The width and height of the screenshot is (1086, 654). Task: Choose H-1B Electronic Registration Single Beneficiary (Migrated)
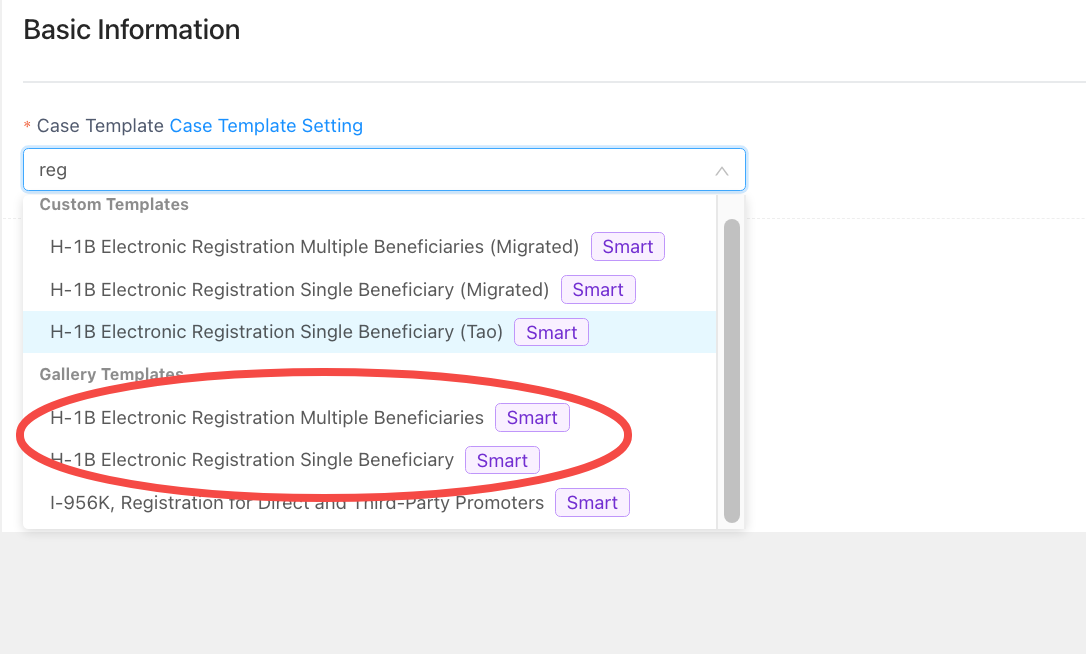(x=299, y=290)
